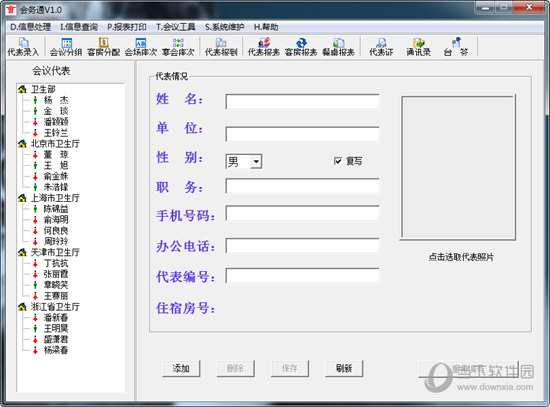This screenshot has height=407, width=550.
Task: Select delegate 陈锦益 in the tree
Action: [56, 209]
